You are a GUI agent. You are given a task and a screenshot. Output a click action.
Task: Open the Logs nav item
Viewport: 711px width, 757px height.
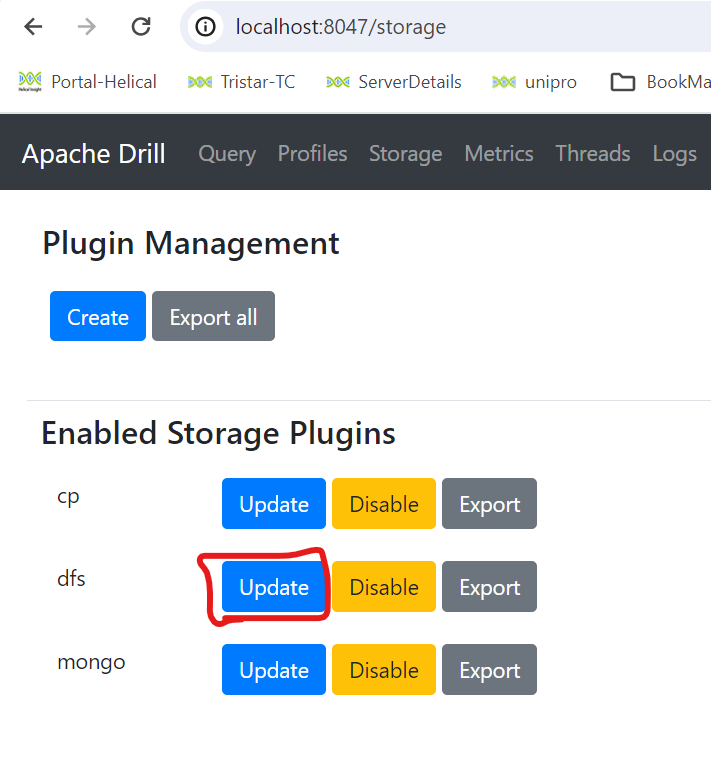pyautogui.click(x=674, y=154)
